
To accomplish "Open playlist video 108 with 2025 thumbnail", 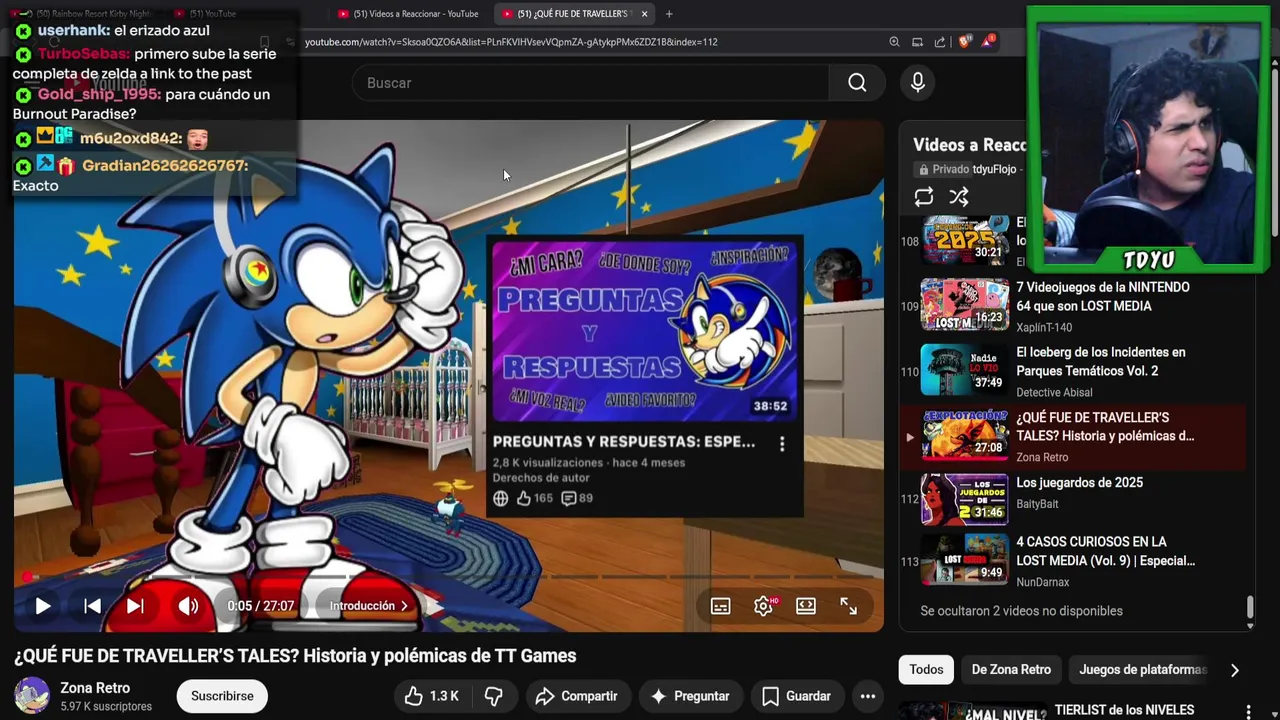I will [x=965, y=241].
